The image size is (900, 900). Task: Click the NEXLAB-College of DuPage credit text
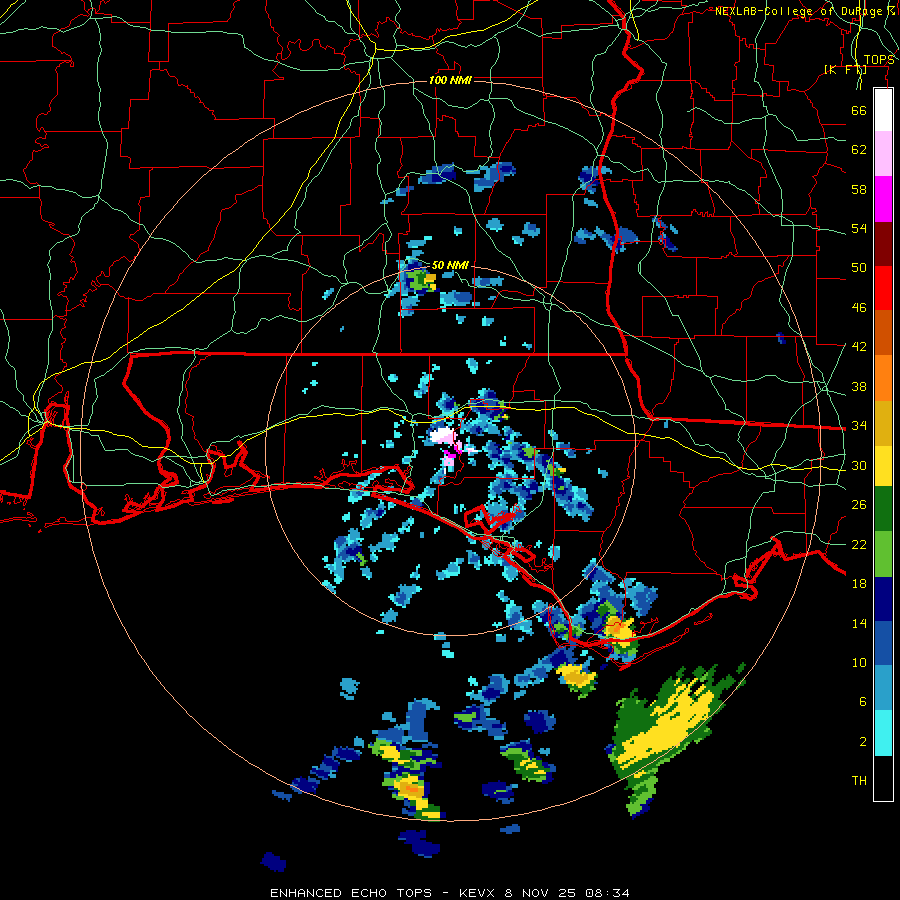(x=805, y=11)
